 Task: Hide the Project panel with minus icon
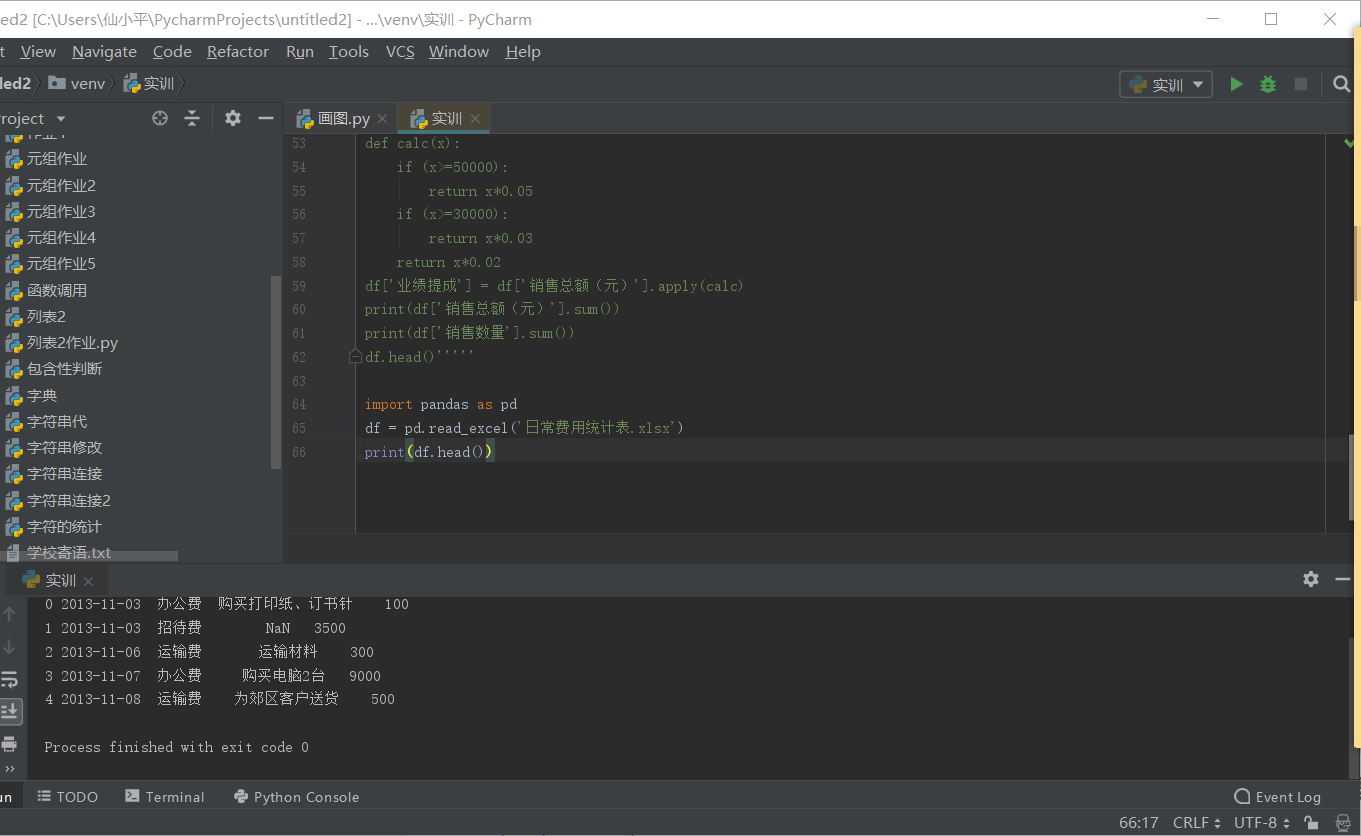(266, 118)
